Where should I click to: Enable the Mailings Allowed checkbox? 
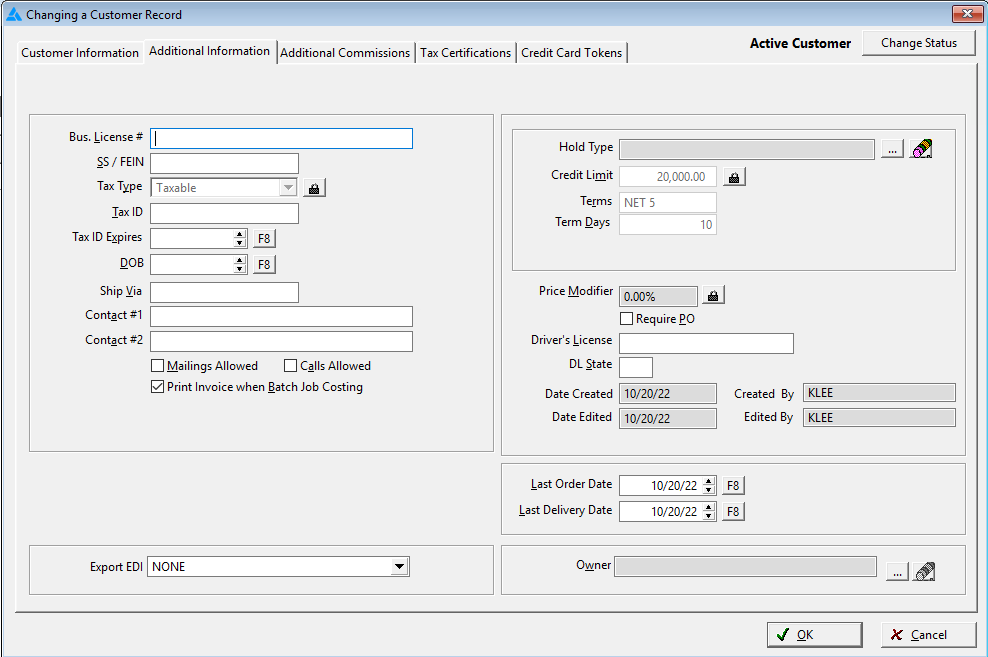[x=158, y=366]
